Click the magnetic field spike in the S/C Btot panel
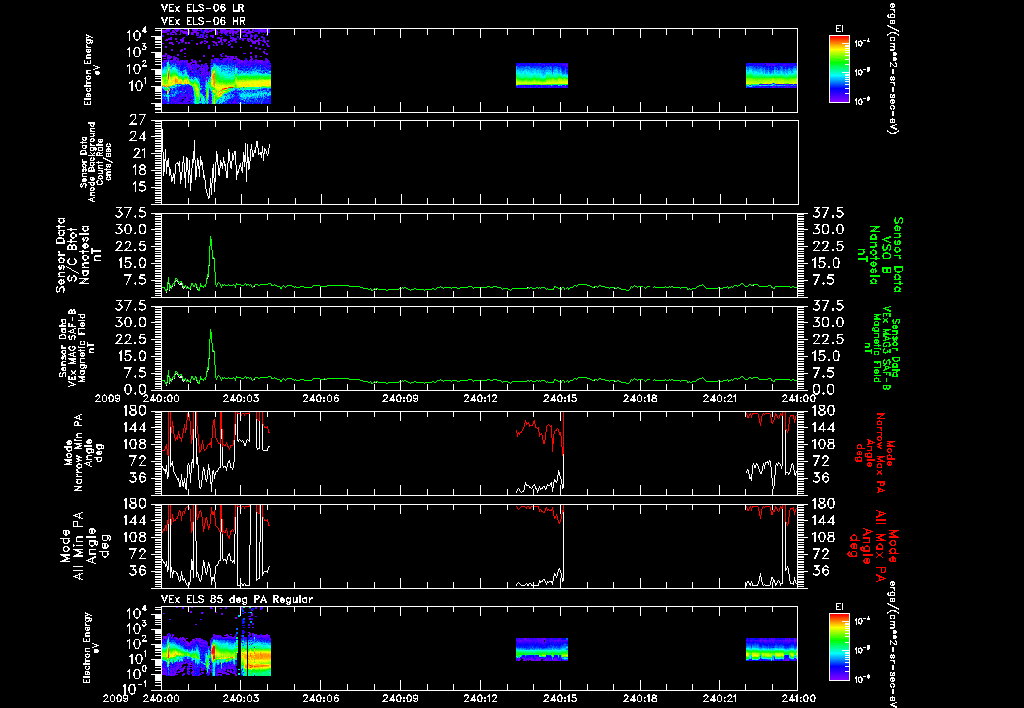 211,260
